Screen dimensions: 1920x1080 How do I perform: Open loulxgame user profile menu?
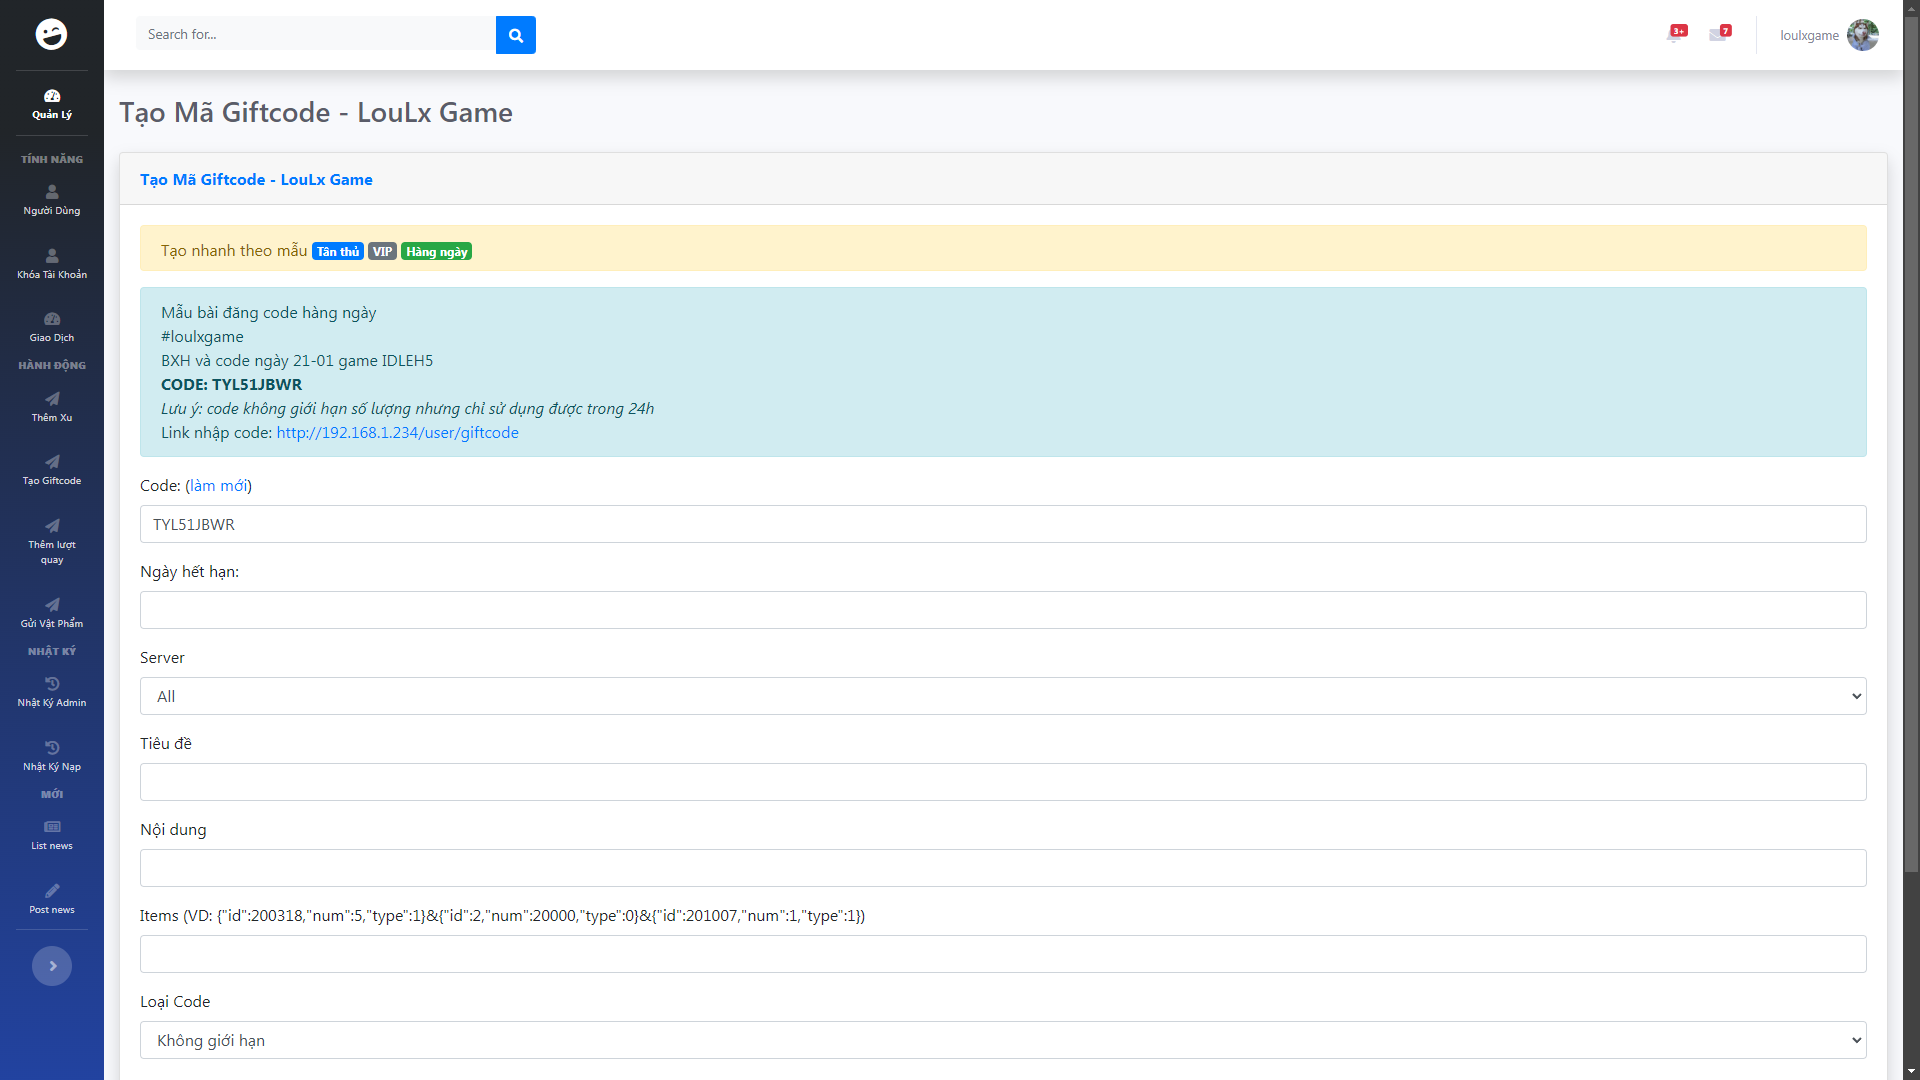[x=1828, y=35]
